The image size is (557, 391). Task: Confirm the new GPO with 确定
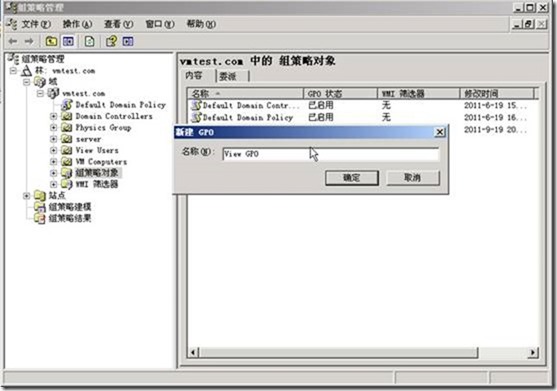click(x=352, y=178)
